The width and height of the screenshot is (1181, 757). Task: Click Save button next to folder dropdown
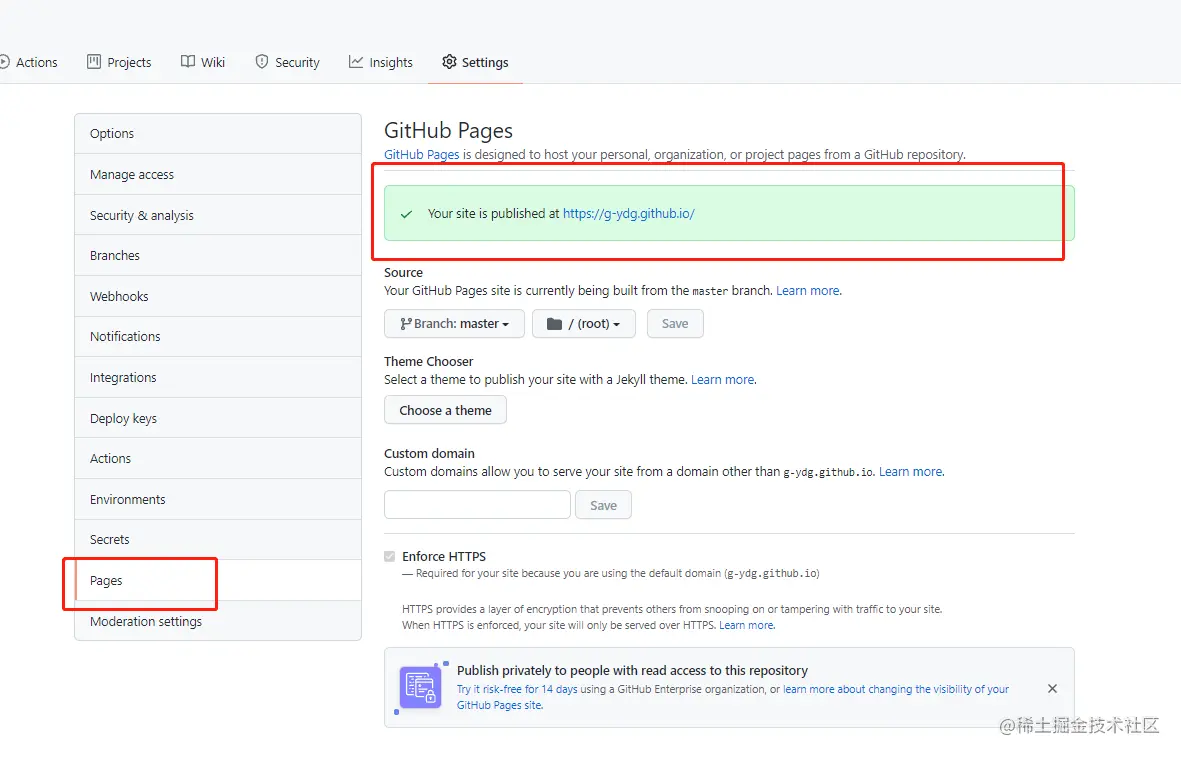point(675,324)
